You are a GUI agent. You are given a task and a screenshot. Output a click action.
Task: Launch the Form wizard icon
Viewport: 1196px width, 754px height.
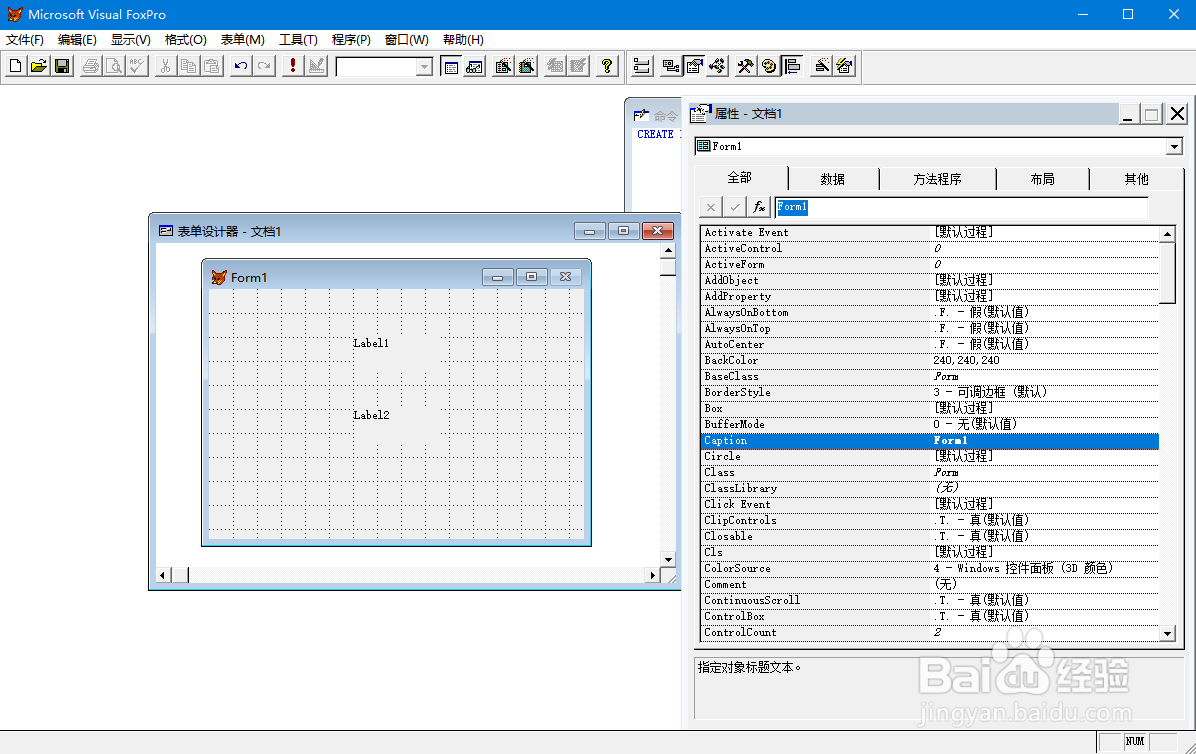tap(503, 66)
